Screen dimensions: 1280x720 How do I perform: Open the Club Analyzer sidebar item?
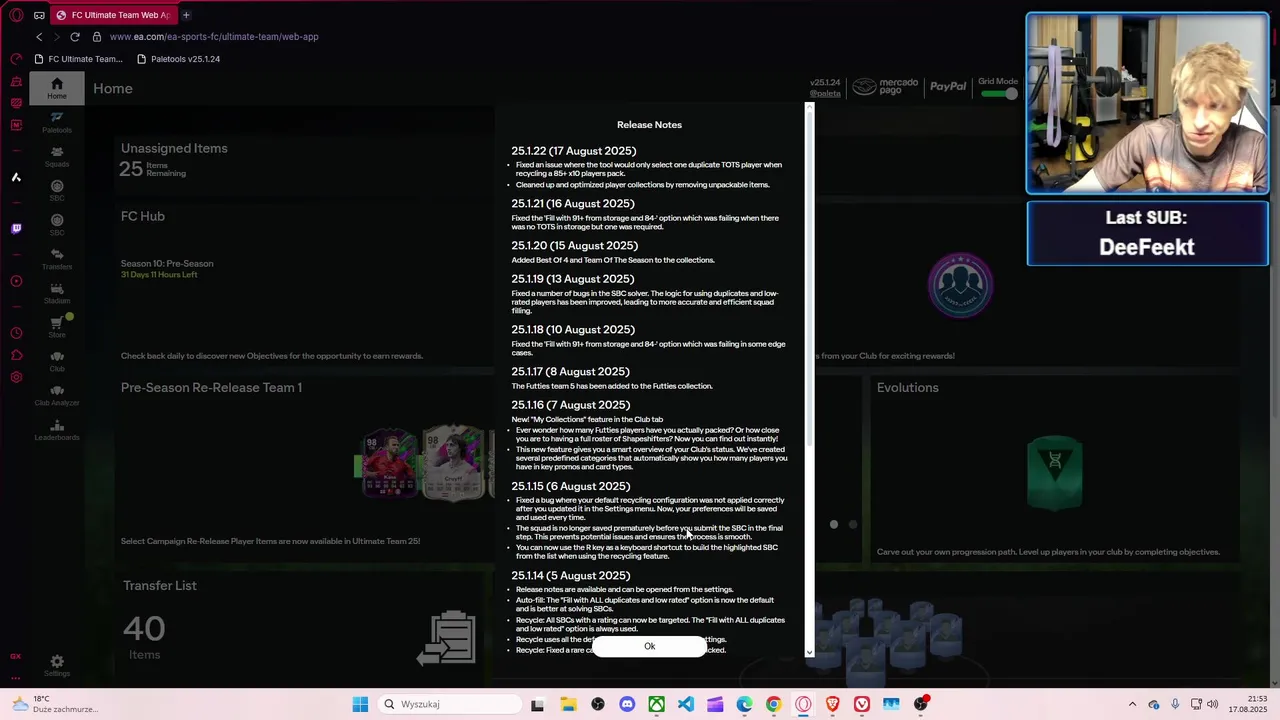click(x=57, y=395)
